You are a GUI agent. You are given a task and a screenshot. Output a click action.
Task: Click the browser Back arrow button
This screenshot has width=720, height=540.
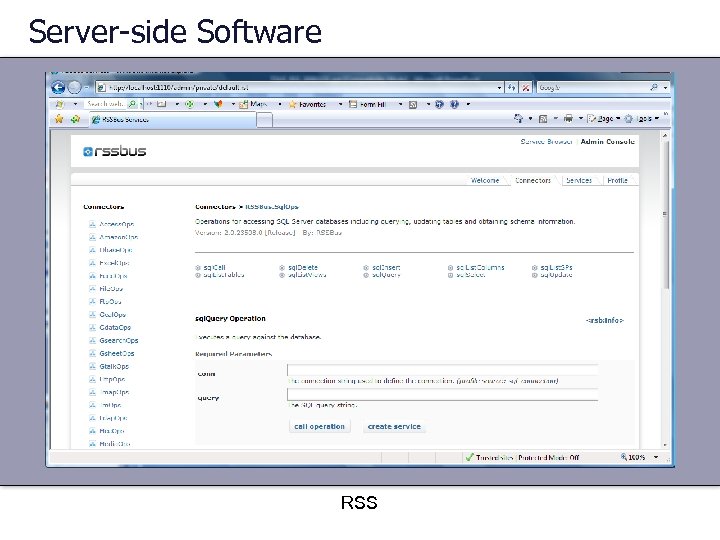point(58,87)
